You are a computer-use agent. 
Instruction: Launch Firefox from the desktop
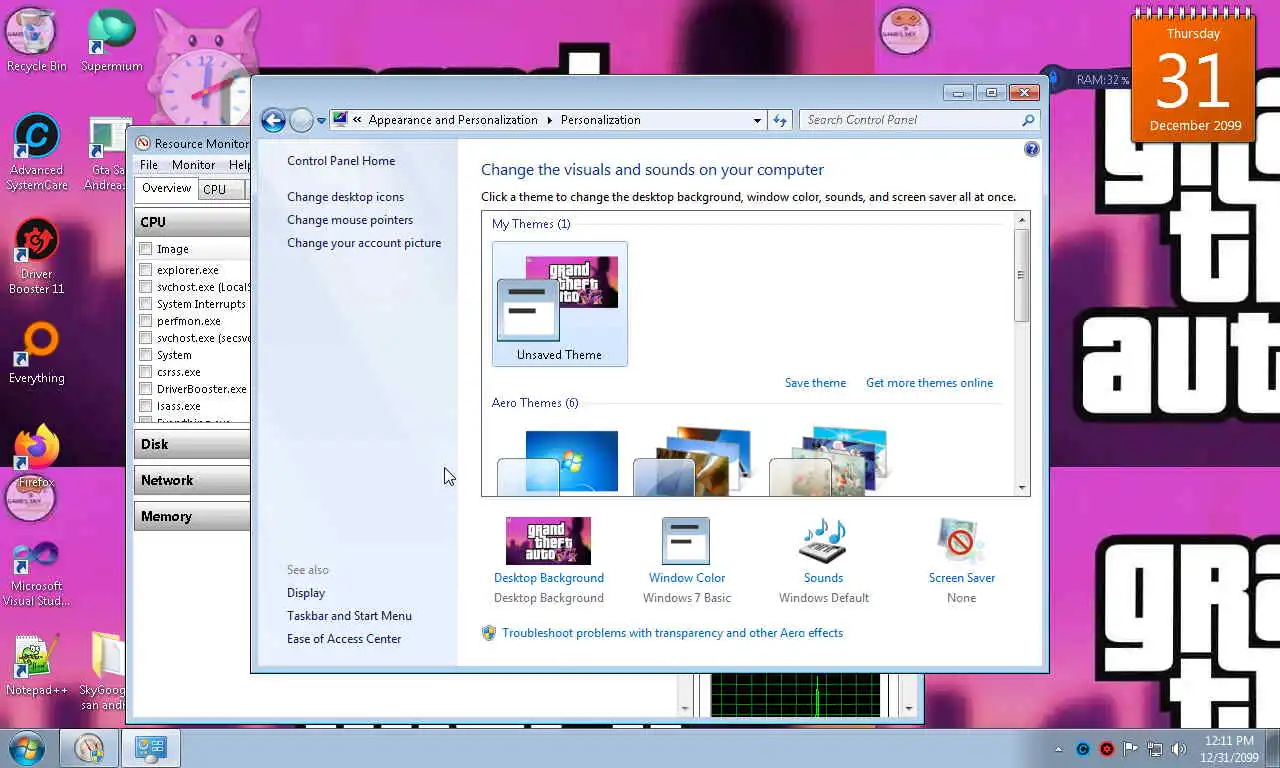[36, 457]
